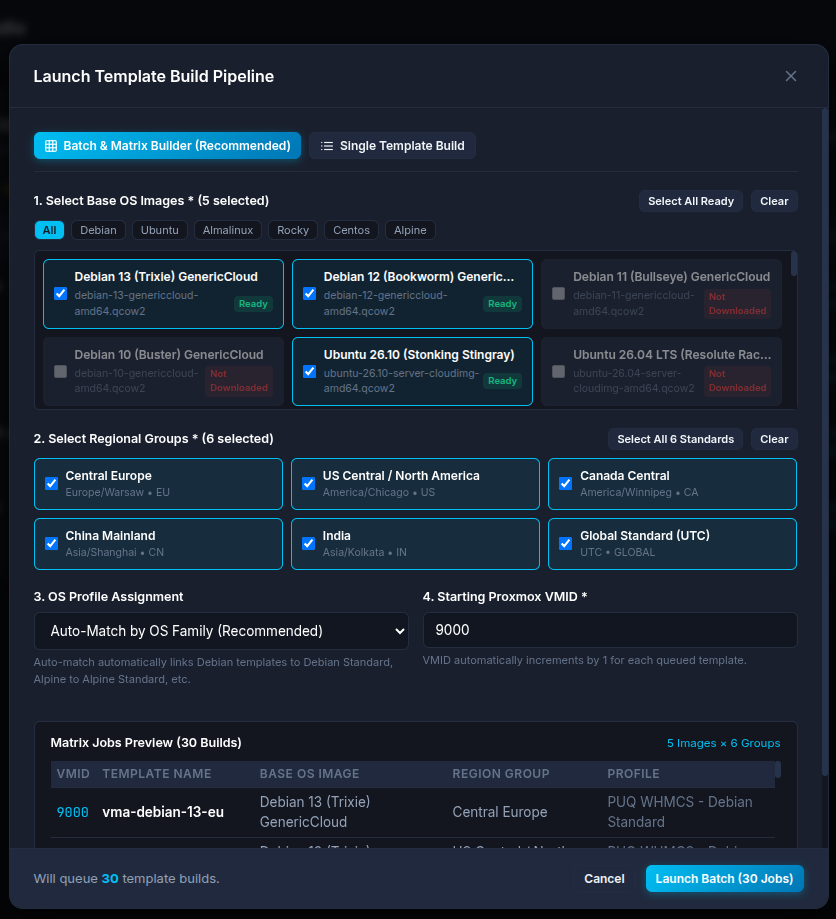
Task: Click the list icon in Single Template Build
Action: [327, 146]
